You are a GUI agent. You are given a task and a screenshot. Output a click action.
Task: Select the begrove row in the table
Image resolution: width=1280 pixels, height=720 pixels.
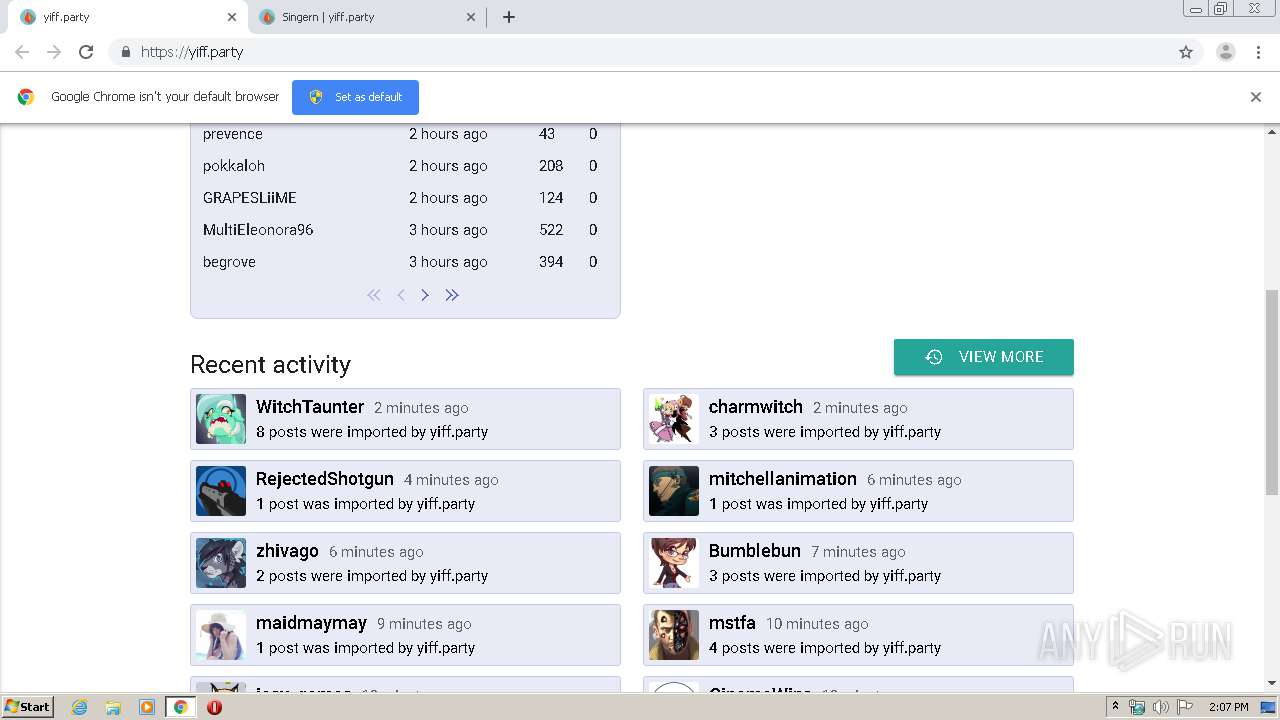coord(405,262)
